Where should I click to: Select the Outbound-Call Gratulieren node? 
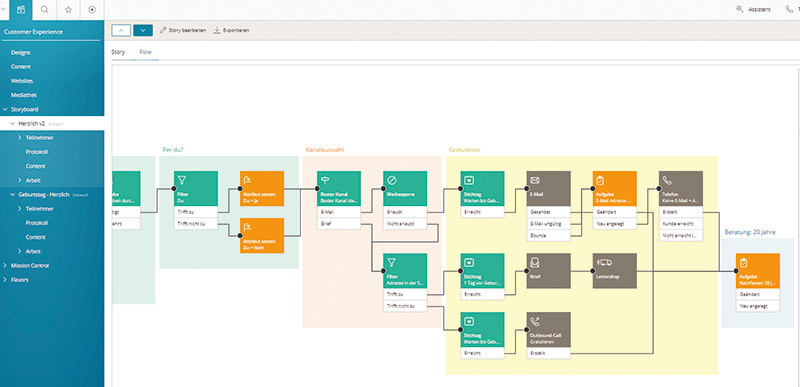[548, 329]
